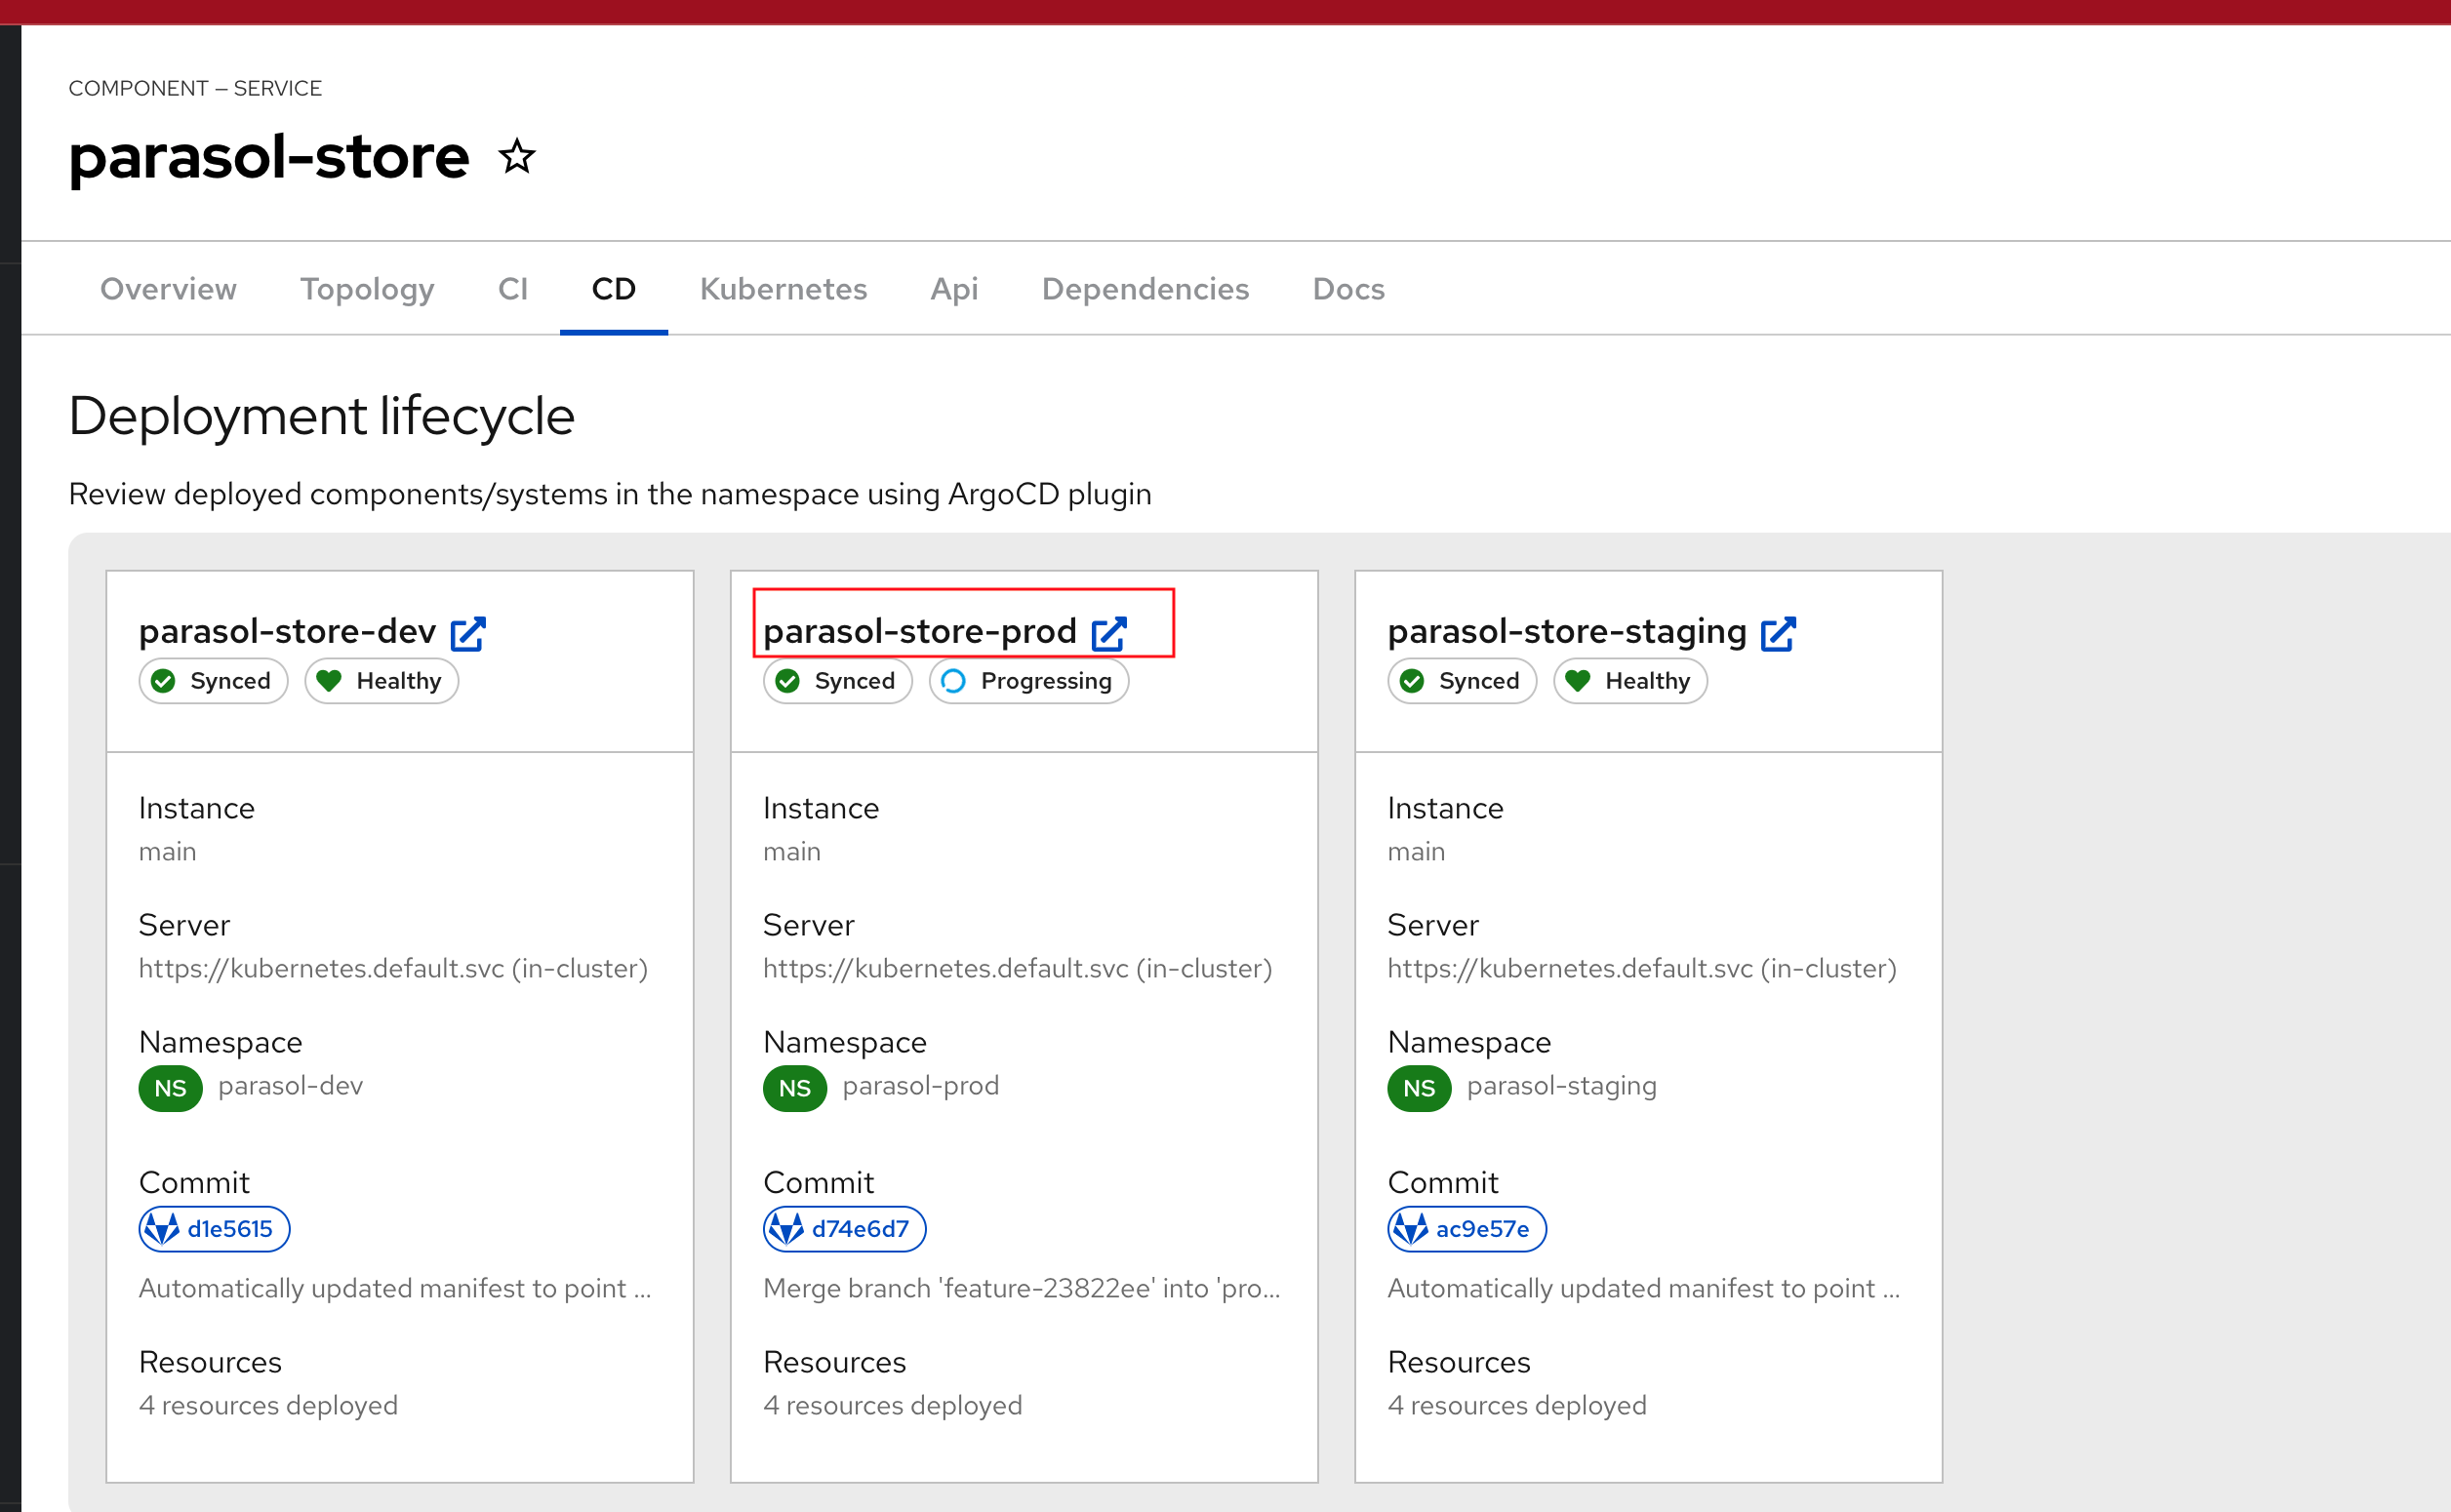Click the parasol-staging namespace text
Screen dimensions: 2451x1512
[x=1561, y=1086]
